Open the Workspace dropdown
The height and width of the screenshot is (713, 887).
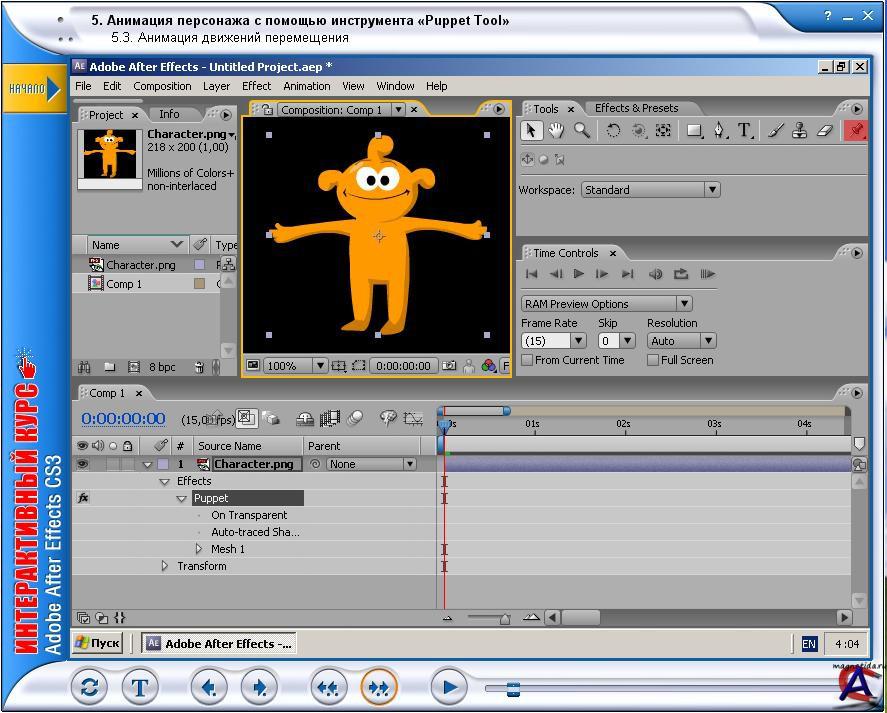650,189
